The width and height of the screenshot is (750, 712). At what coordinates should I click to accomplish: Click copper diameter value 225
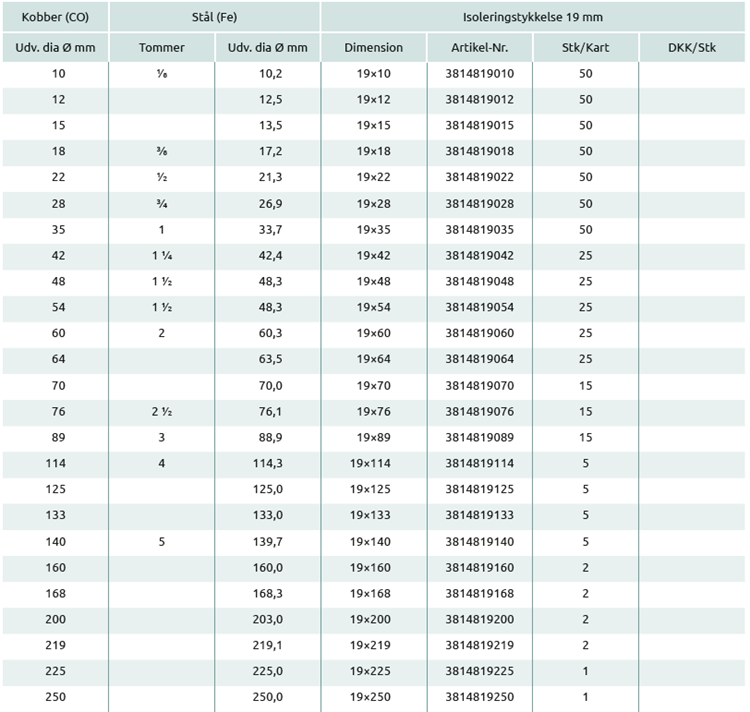tap(55, 670)
